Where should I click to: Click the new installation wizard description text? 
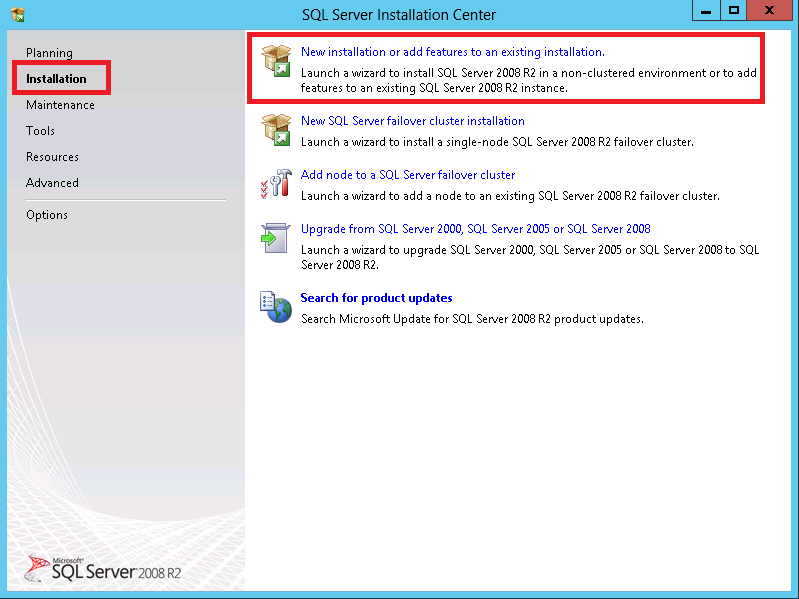528,80
